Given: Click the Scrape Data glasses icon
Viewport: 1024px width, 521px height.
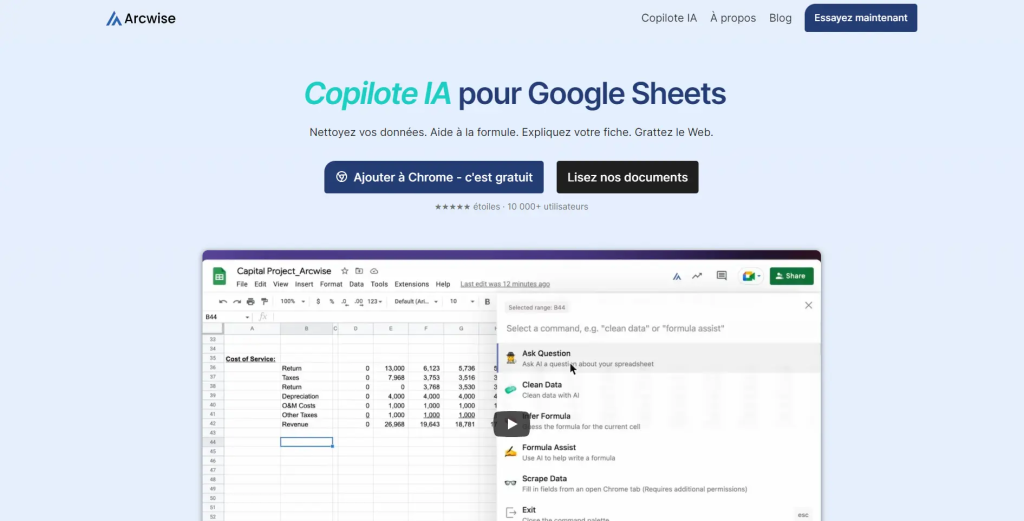Looking at the screenshot, I should [x=511, y=483].
